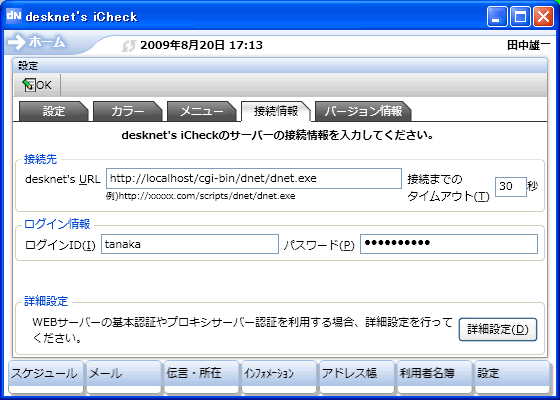Viewport: 560px width, 400px height.
Task: Click the ログインID field containing tanaka
Action: [x=190, y=244]
